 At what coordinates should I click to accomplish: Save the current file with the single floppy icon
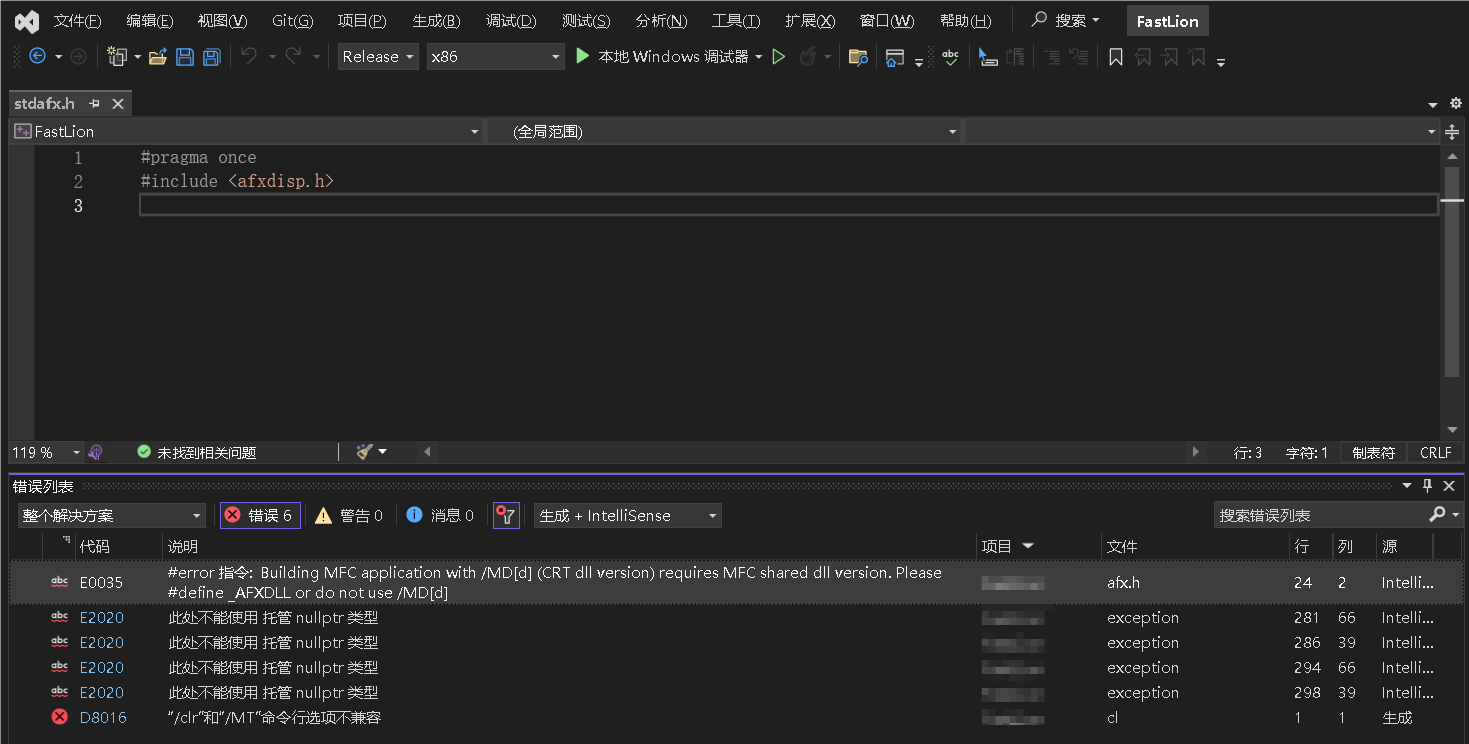(x=185, y=57)
